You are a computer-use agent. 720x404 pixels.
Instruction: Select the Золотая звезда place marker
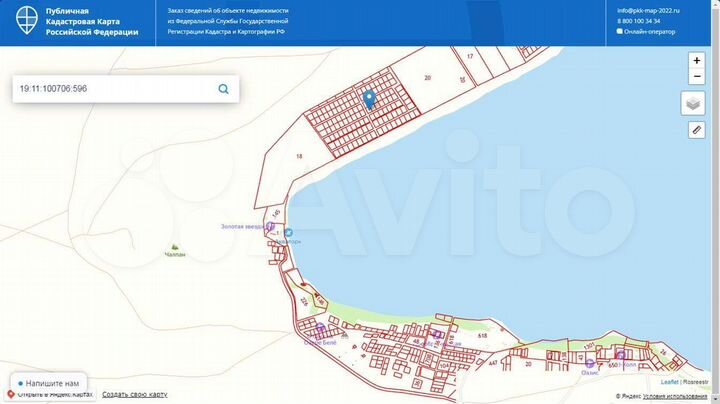coord(270,226)
